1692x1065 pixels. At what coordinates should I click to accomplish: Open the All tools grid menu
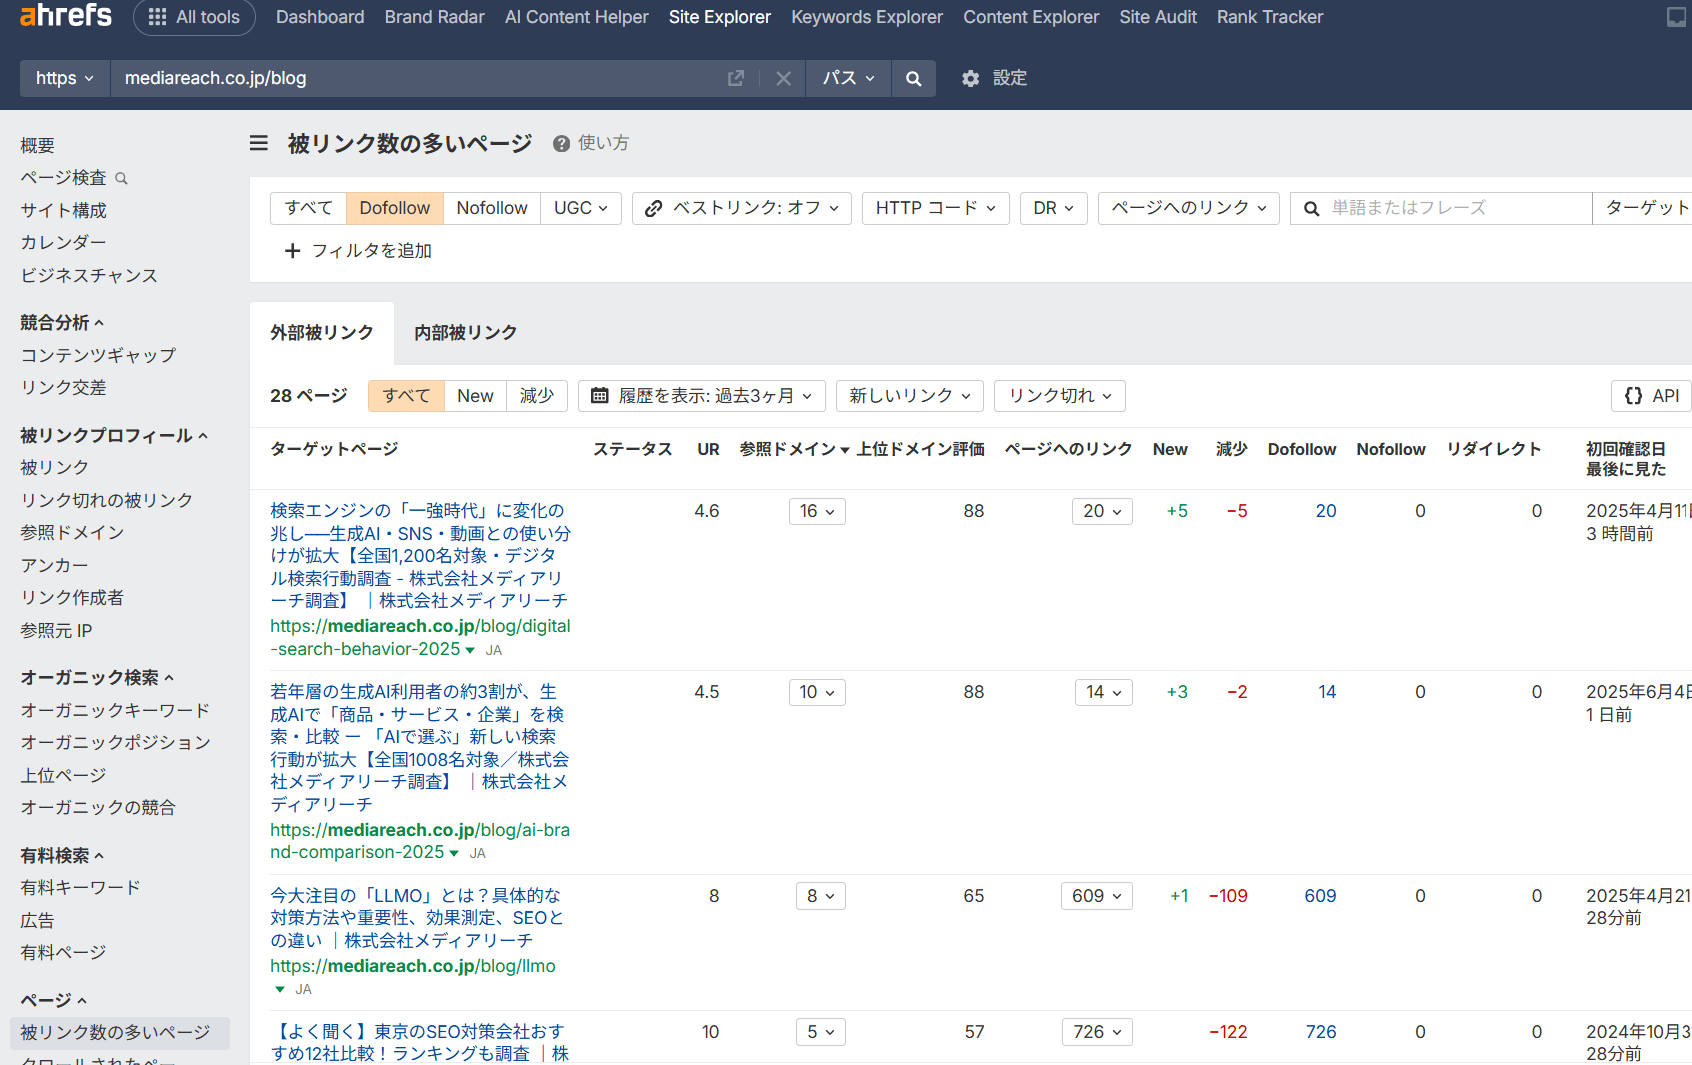point(194,17)
